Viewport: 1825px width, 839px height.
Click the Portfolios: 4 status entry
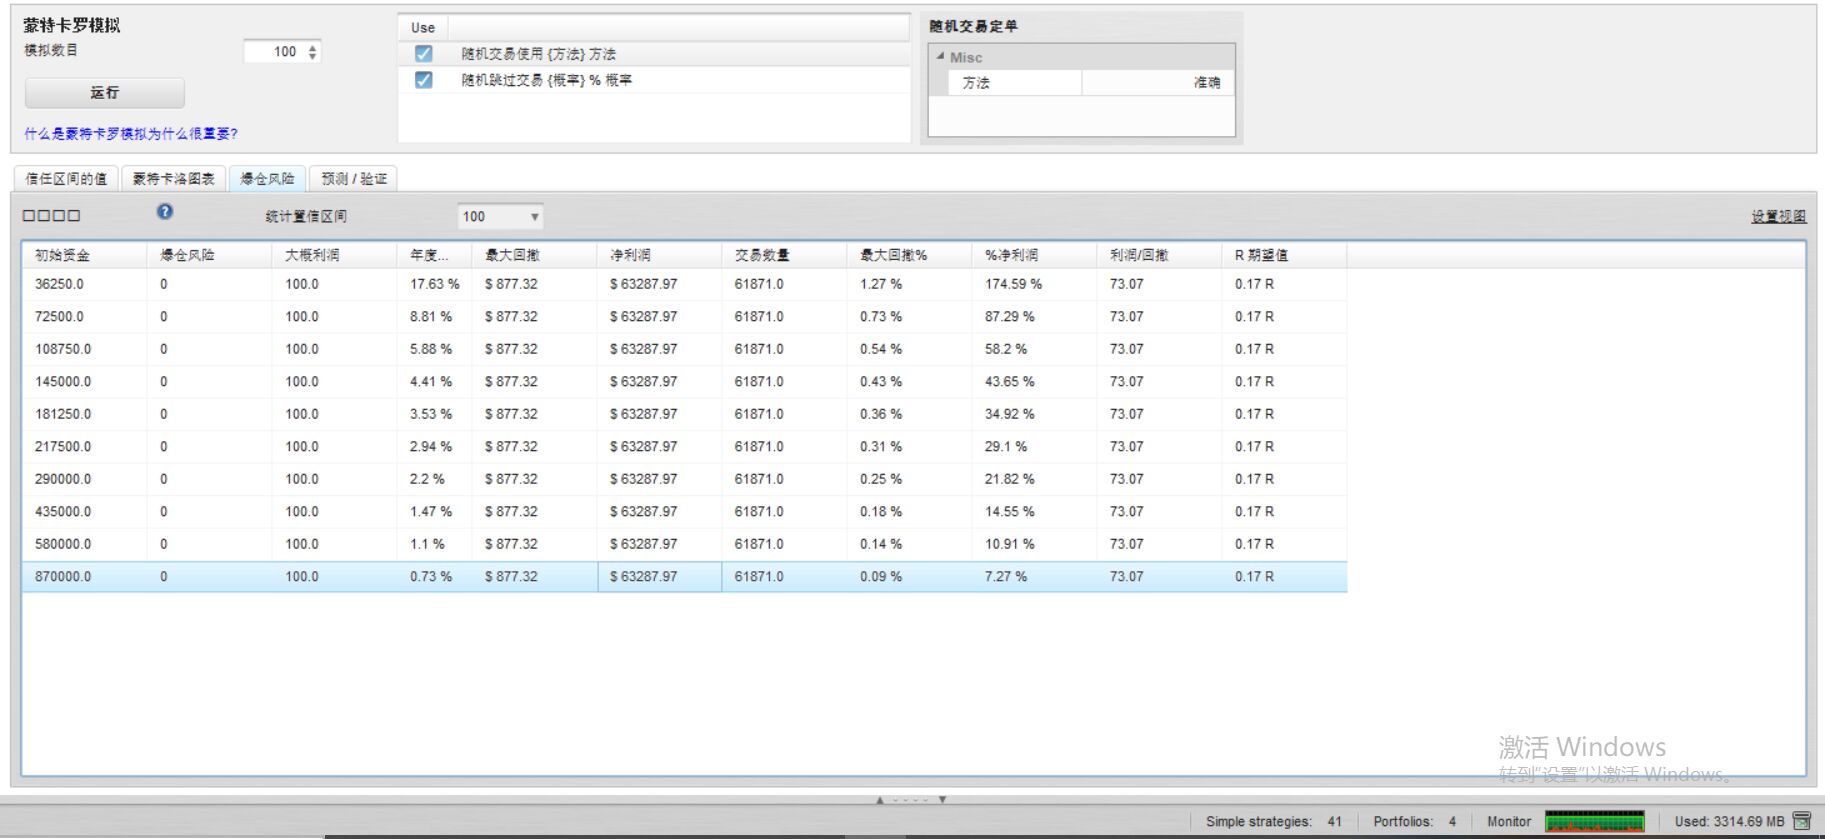[1414, 822]
